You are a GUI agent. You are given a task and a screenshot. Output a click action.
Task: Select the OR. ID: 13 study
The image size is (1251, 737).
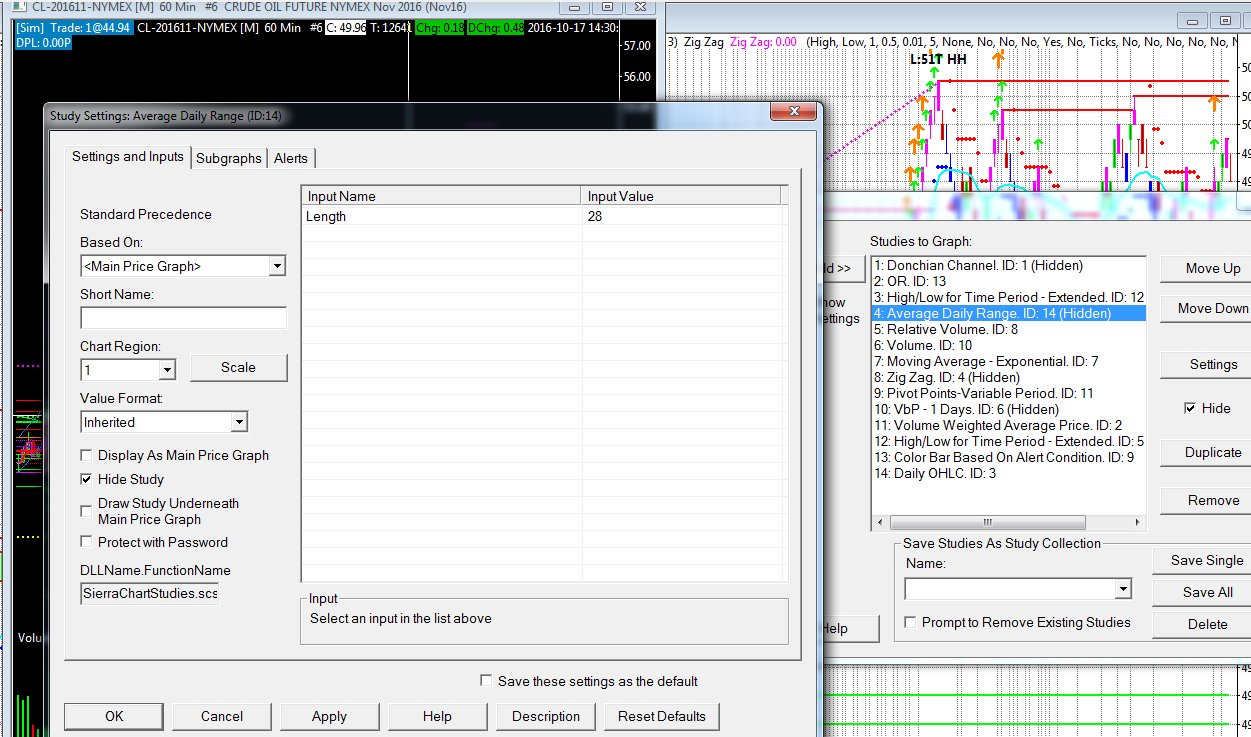coord(1008,281)
